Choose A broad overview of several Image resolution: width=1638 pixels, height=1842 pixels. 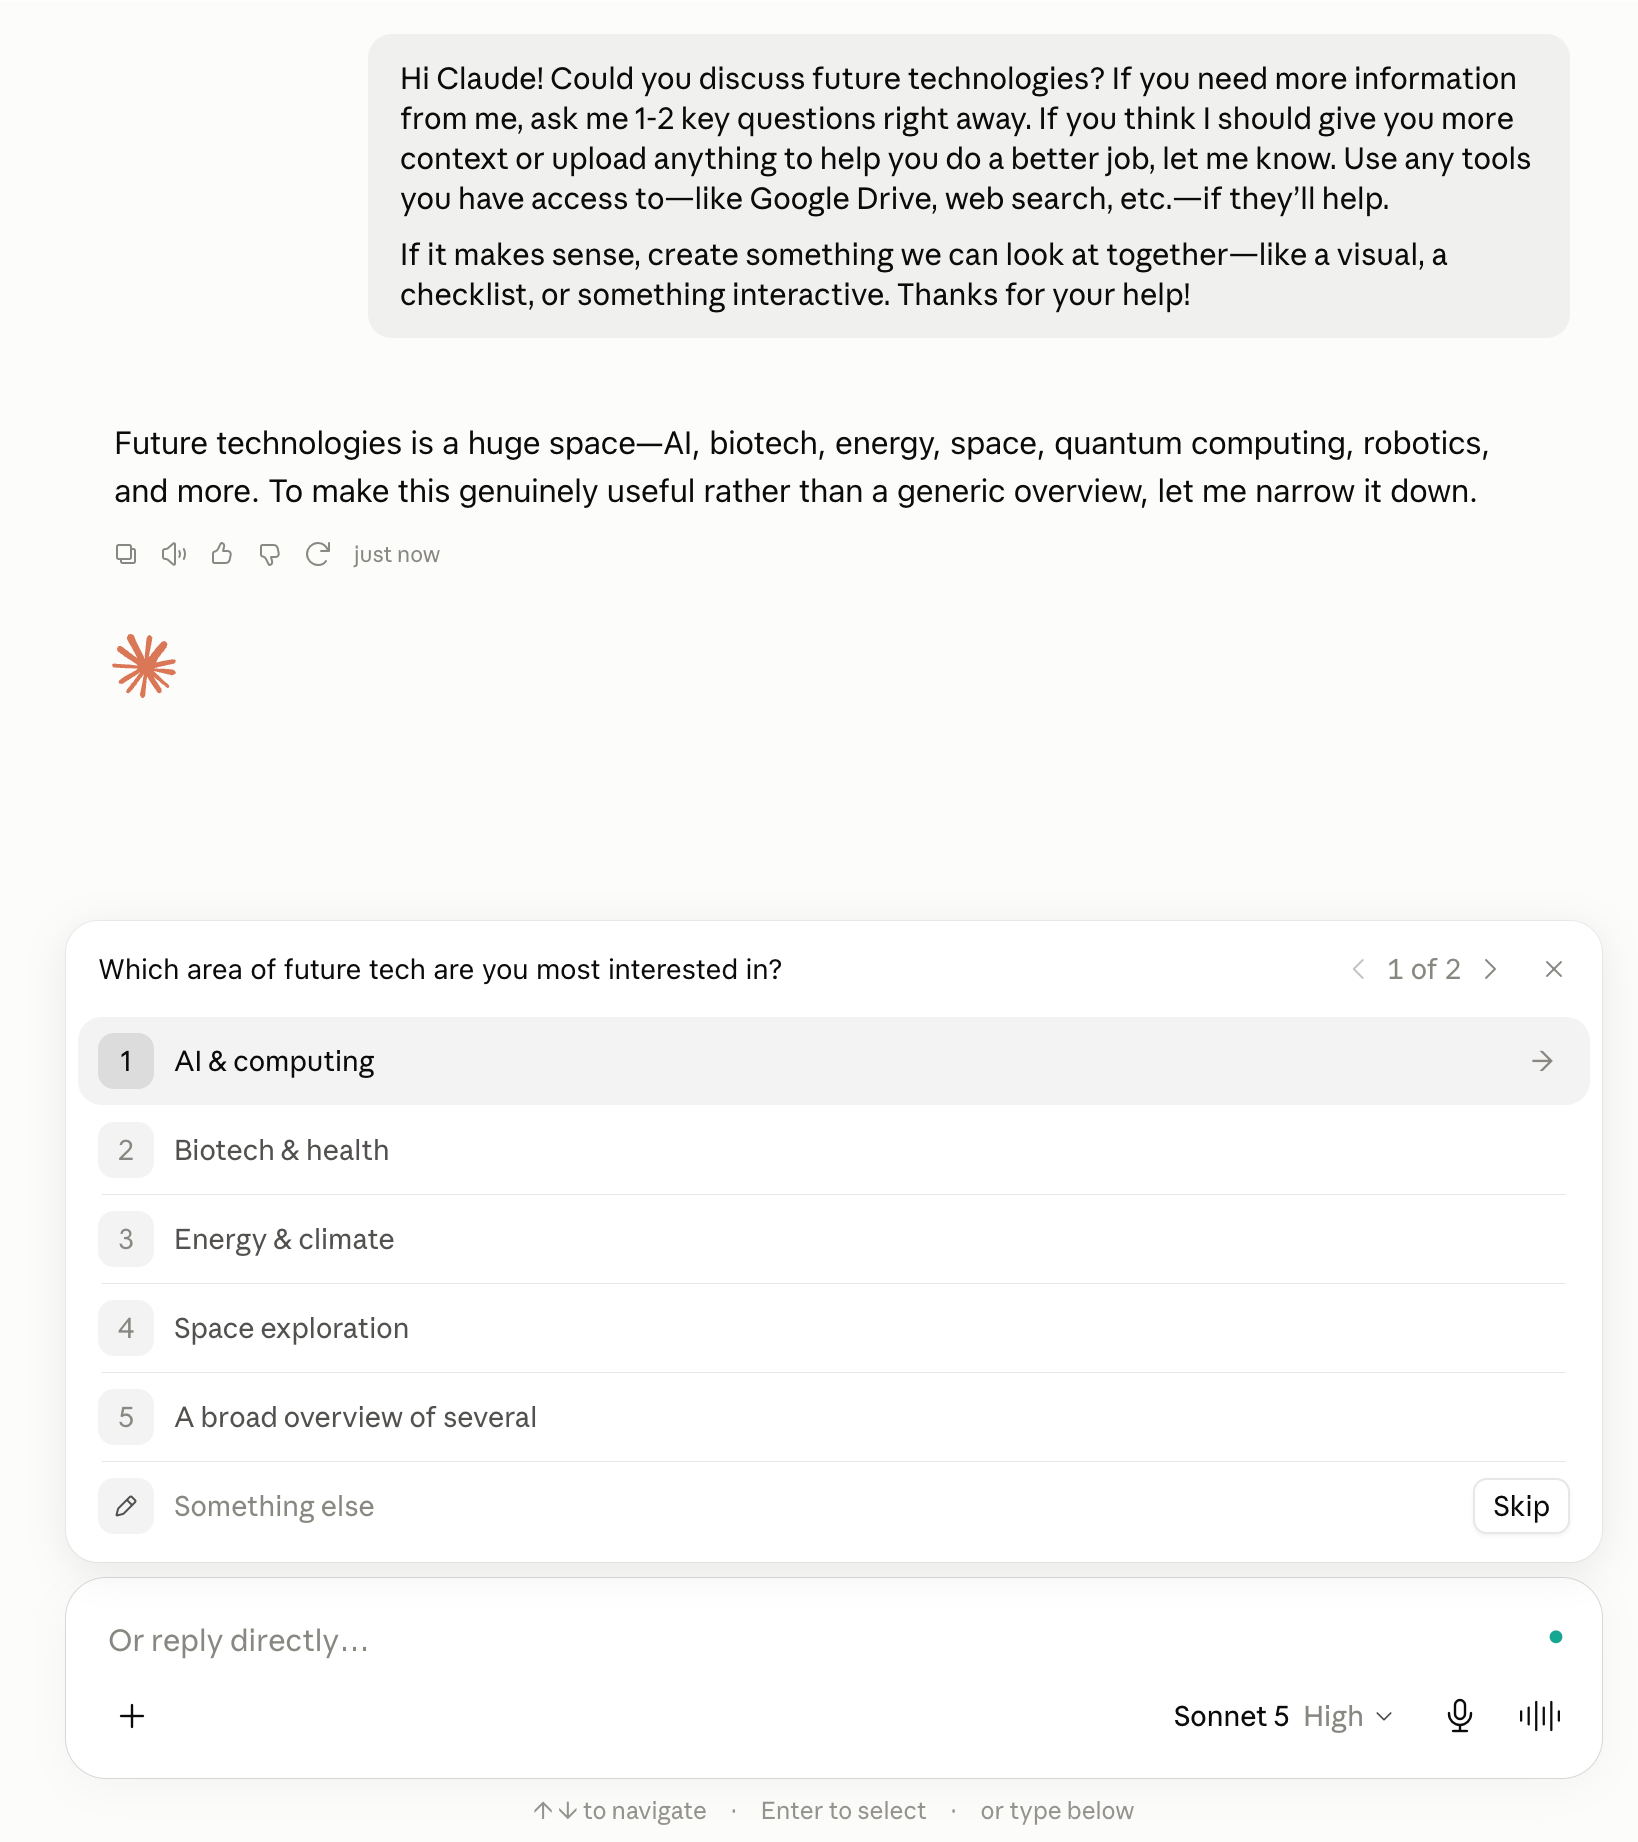(x=834, y=1417)
